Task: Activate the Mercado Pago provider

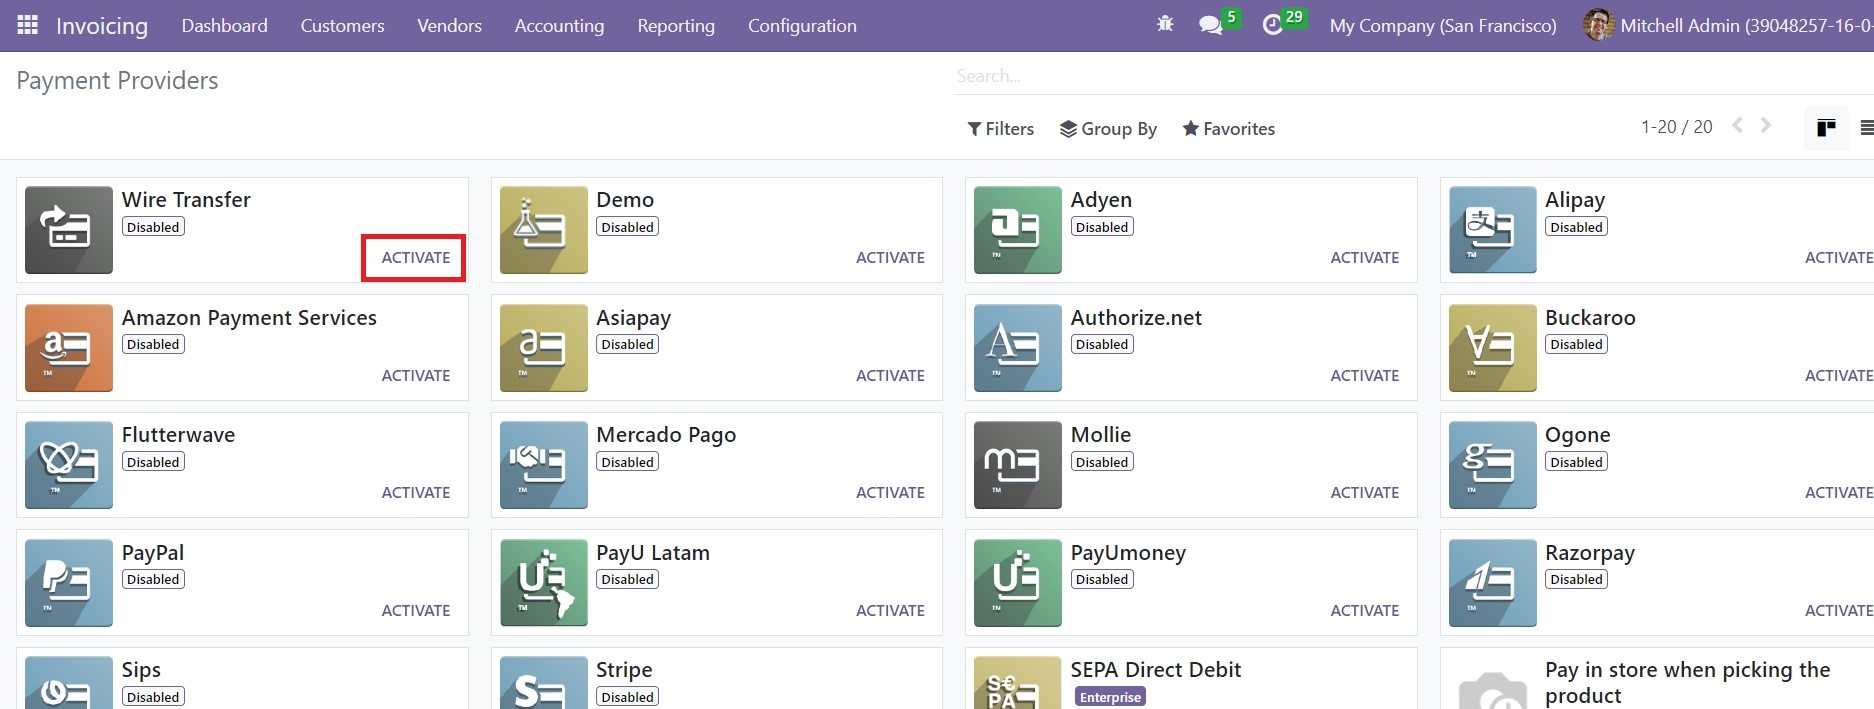Action: pos(890,493)
